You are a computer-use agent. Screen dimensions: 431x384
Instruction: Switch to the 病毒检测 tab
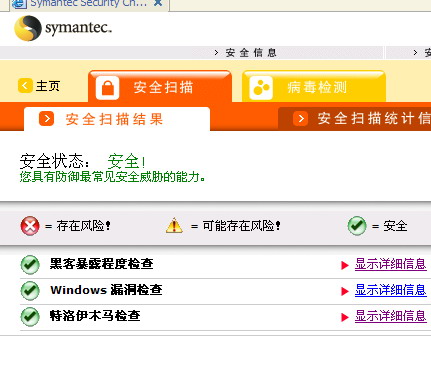314,87
